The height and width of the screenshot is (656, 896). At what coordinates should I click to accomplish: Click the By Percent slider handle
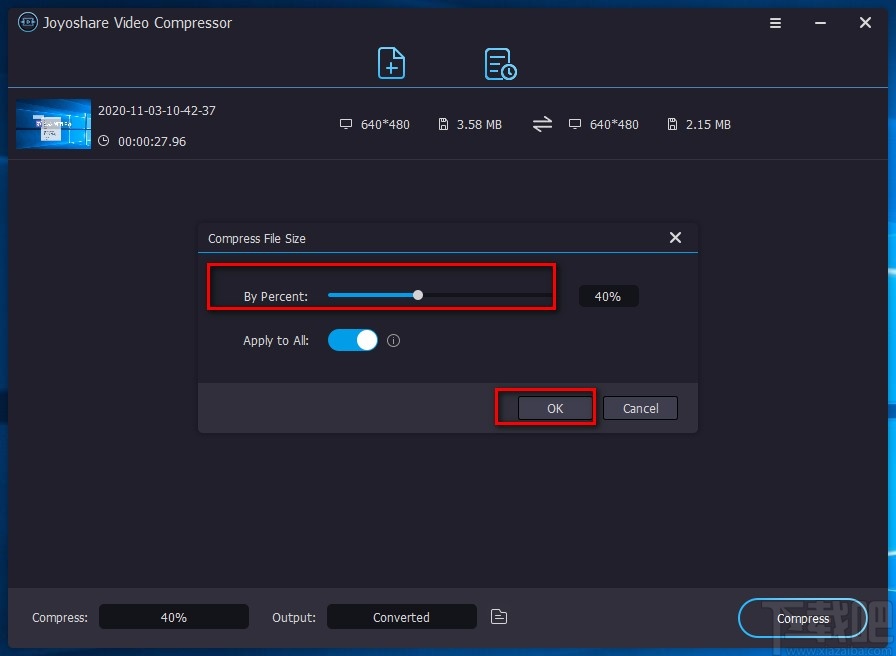click(418, 295)
